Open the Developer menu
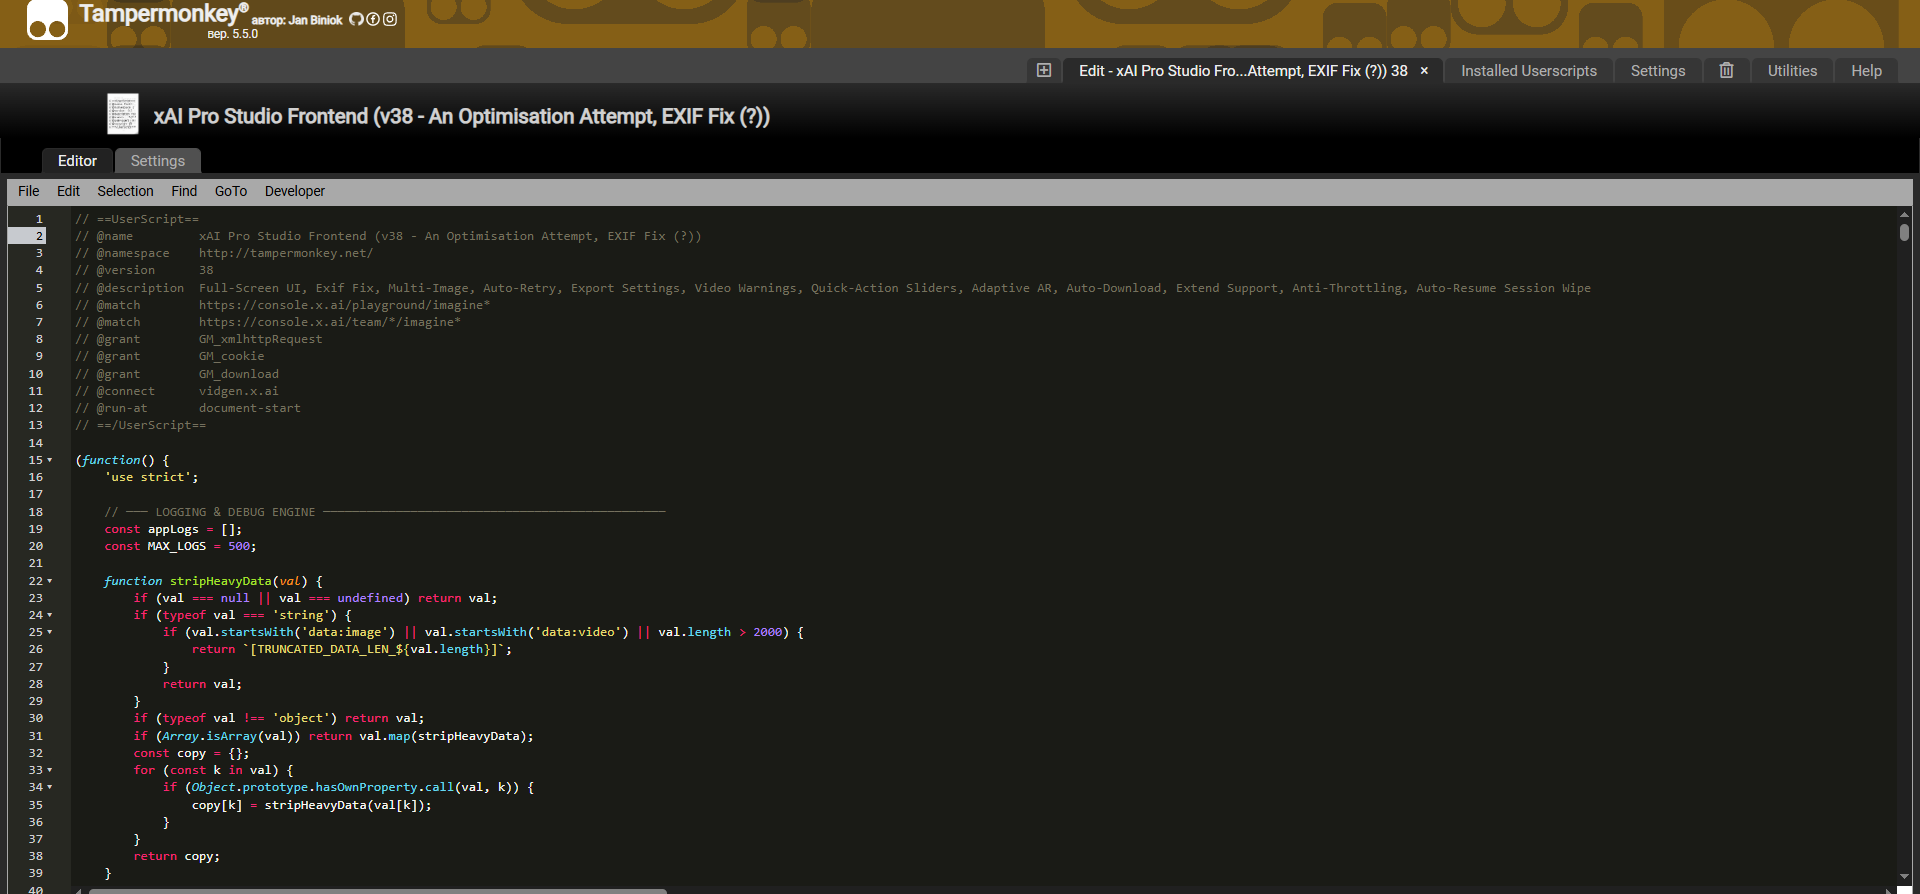The height and width of the screenshot is (894, 1920). point(295,191)
